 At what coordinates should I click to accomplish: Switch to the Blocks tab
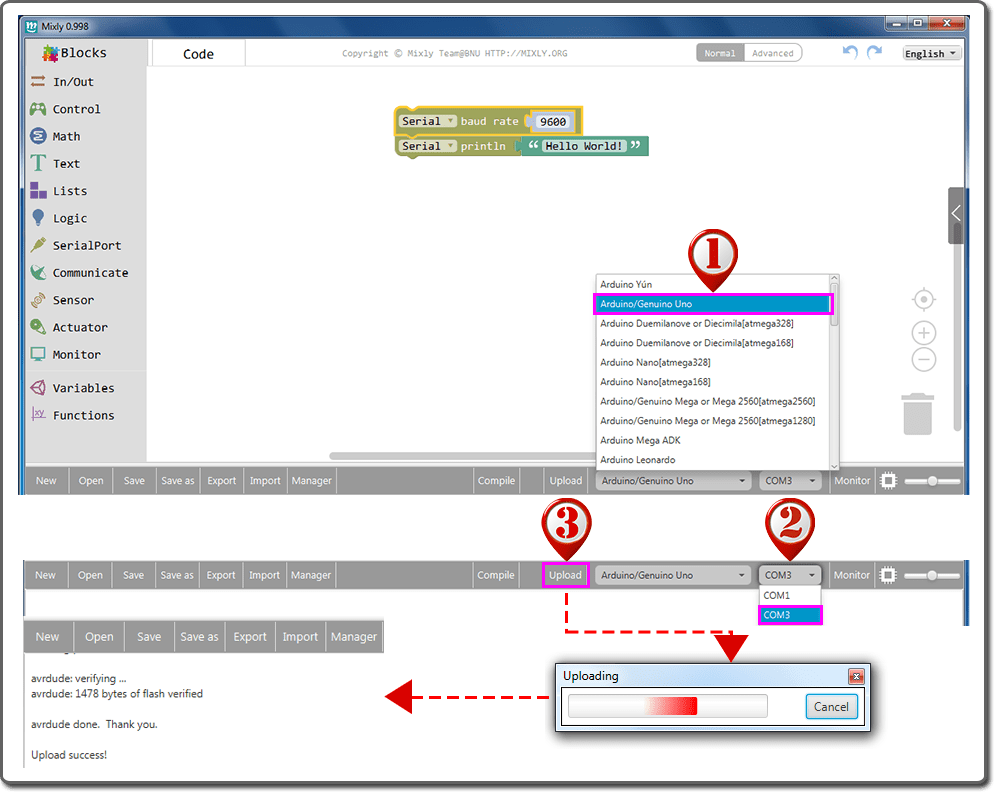pos(75,53)
